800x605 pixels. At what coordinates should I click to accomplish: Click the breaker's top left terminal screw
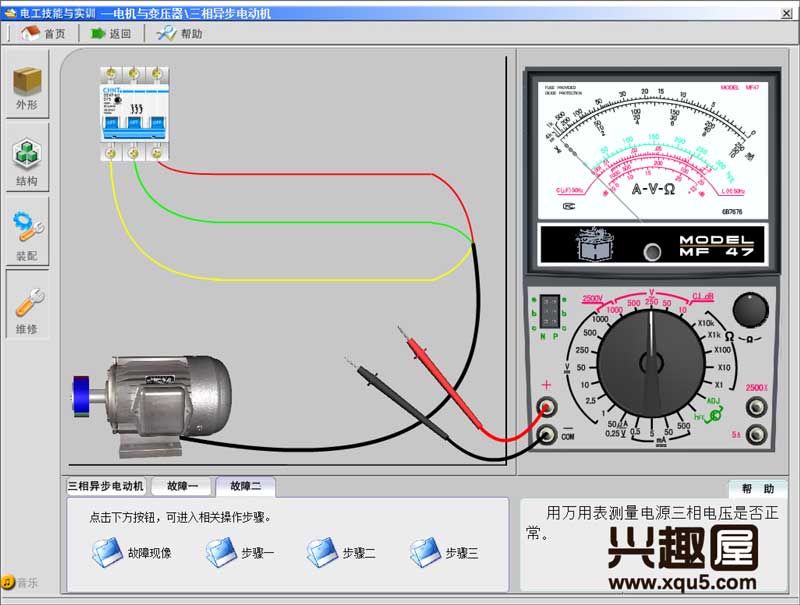pyautogui.click(x=111, y=74)
